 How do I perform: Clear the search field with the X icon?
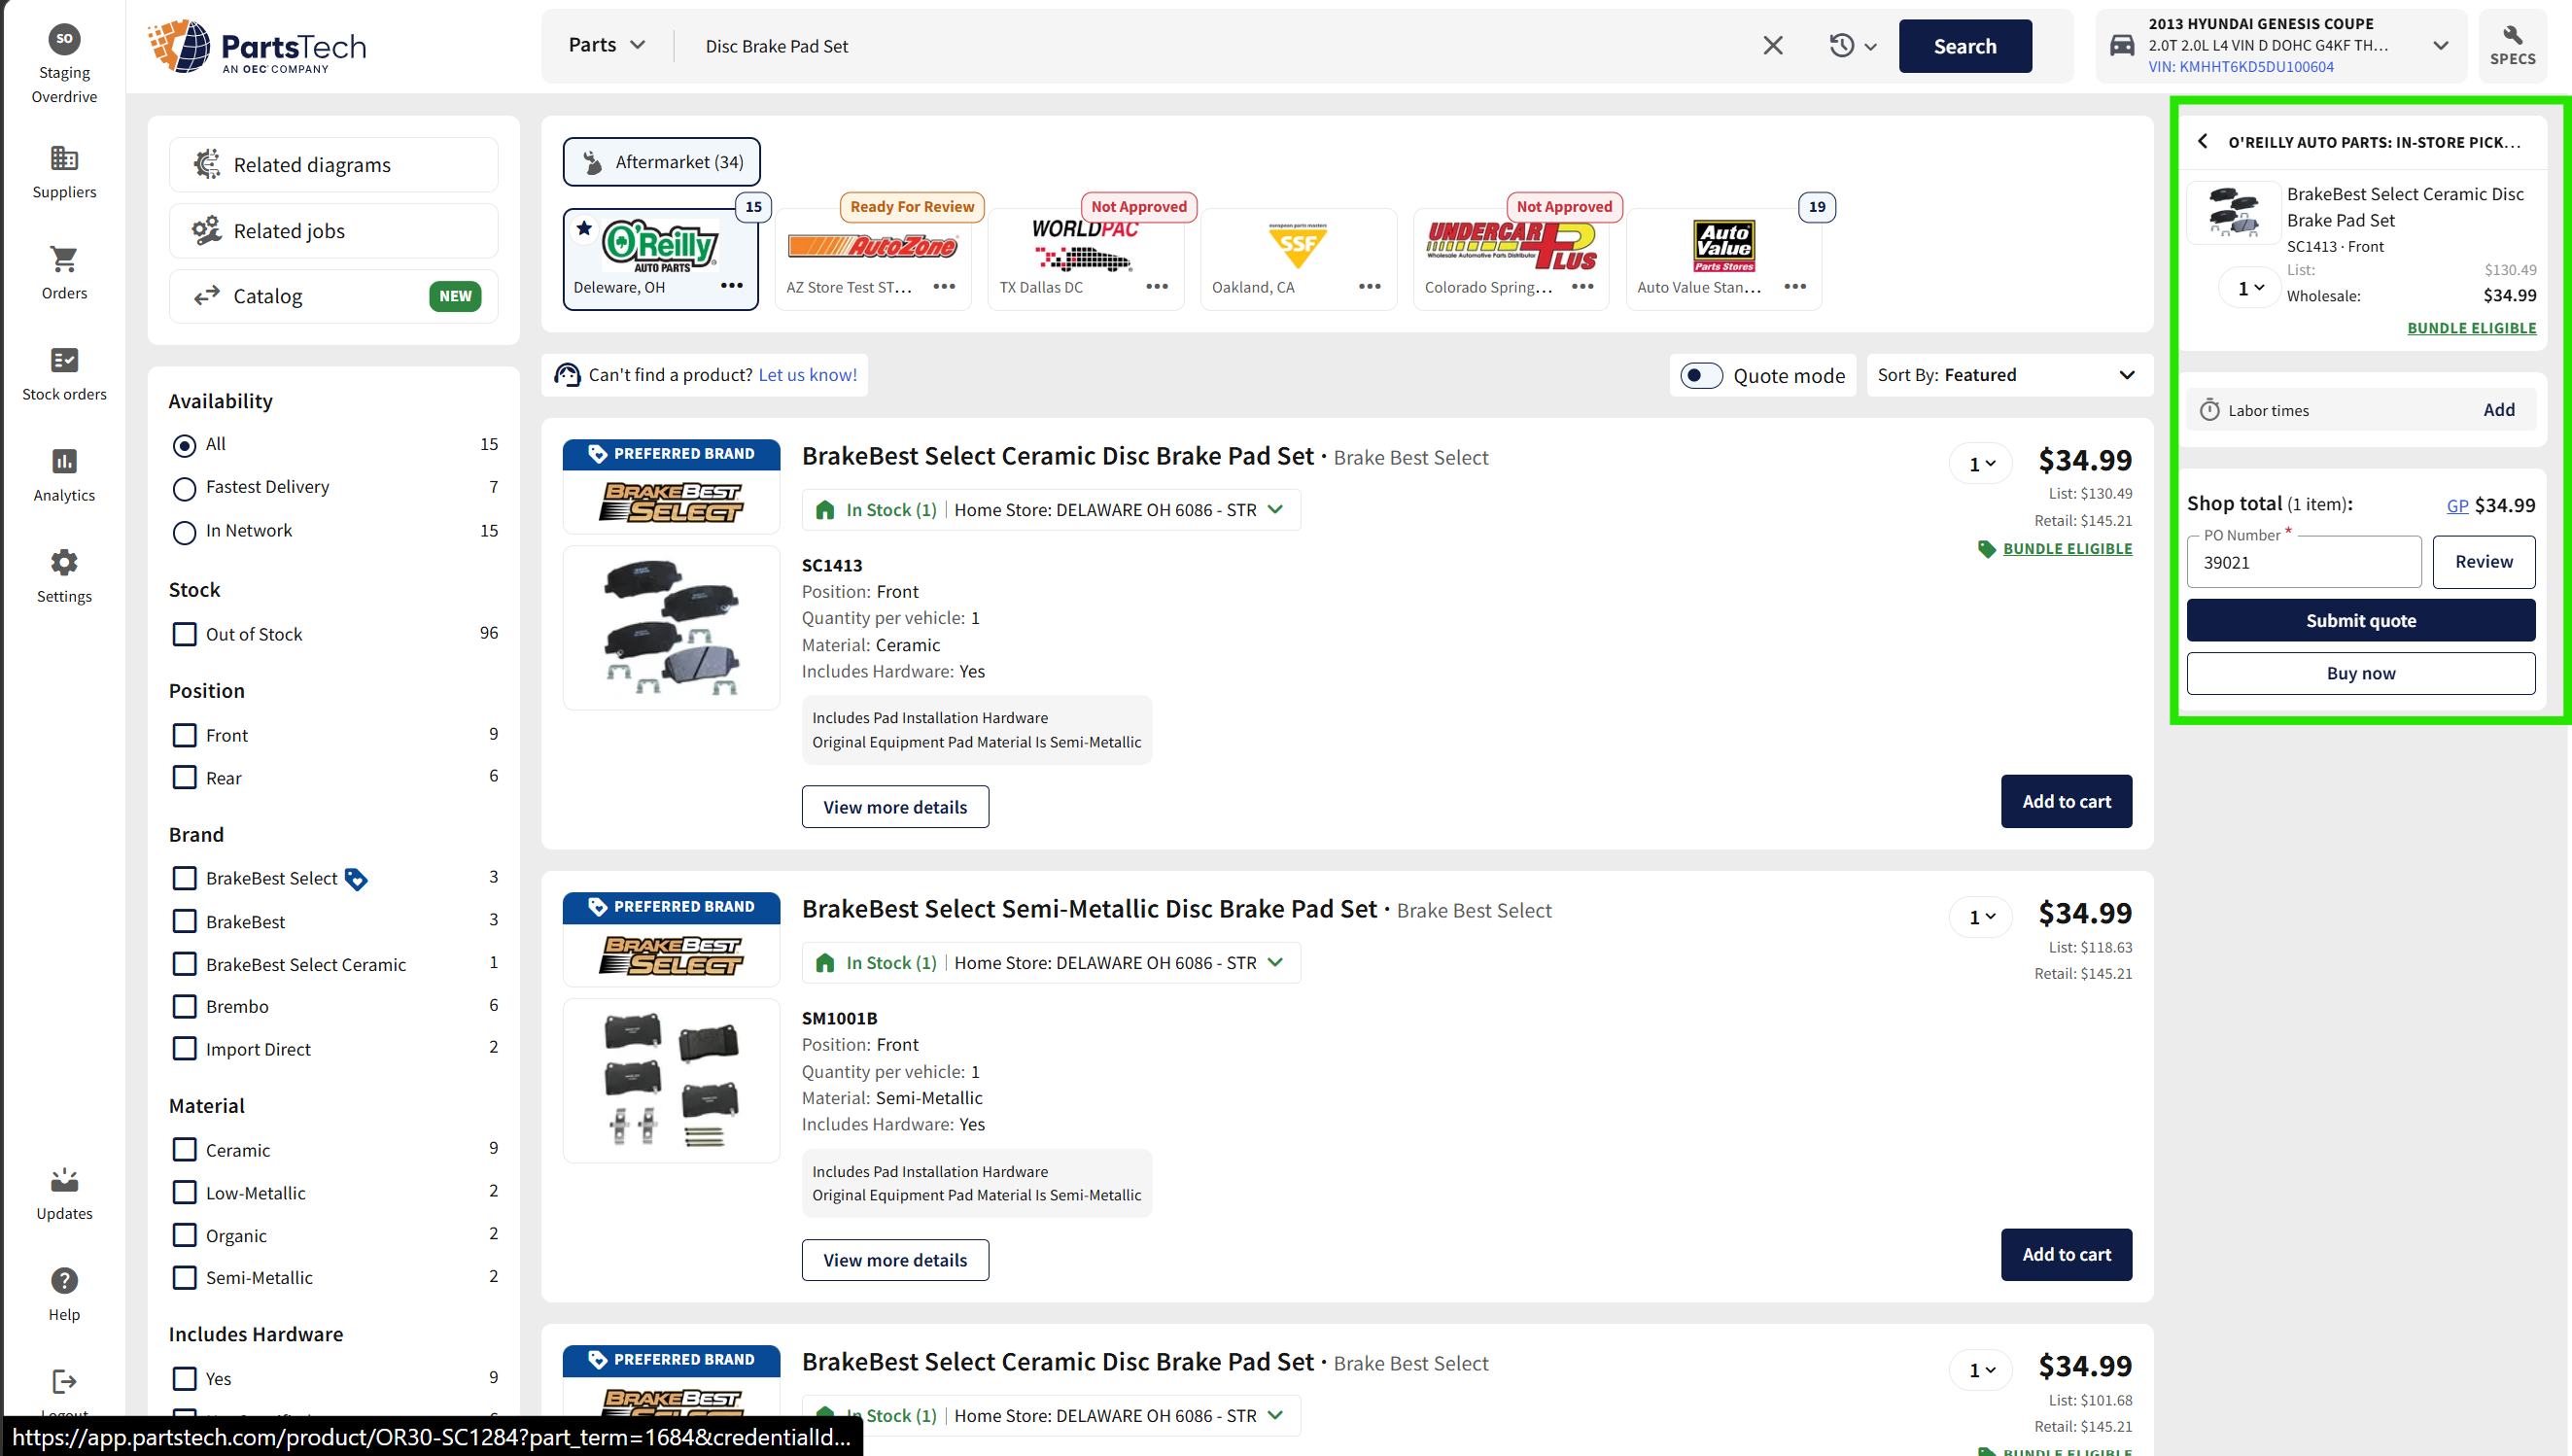click(x=1773, y=46)
